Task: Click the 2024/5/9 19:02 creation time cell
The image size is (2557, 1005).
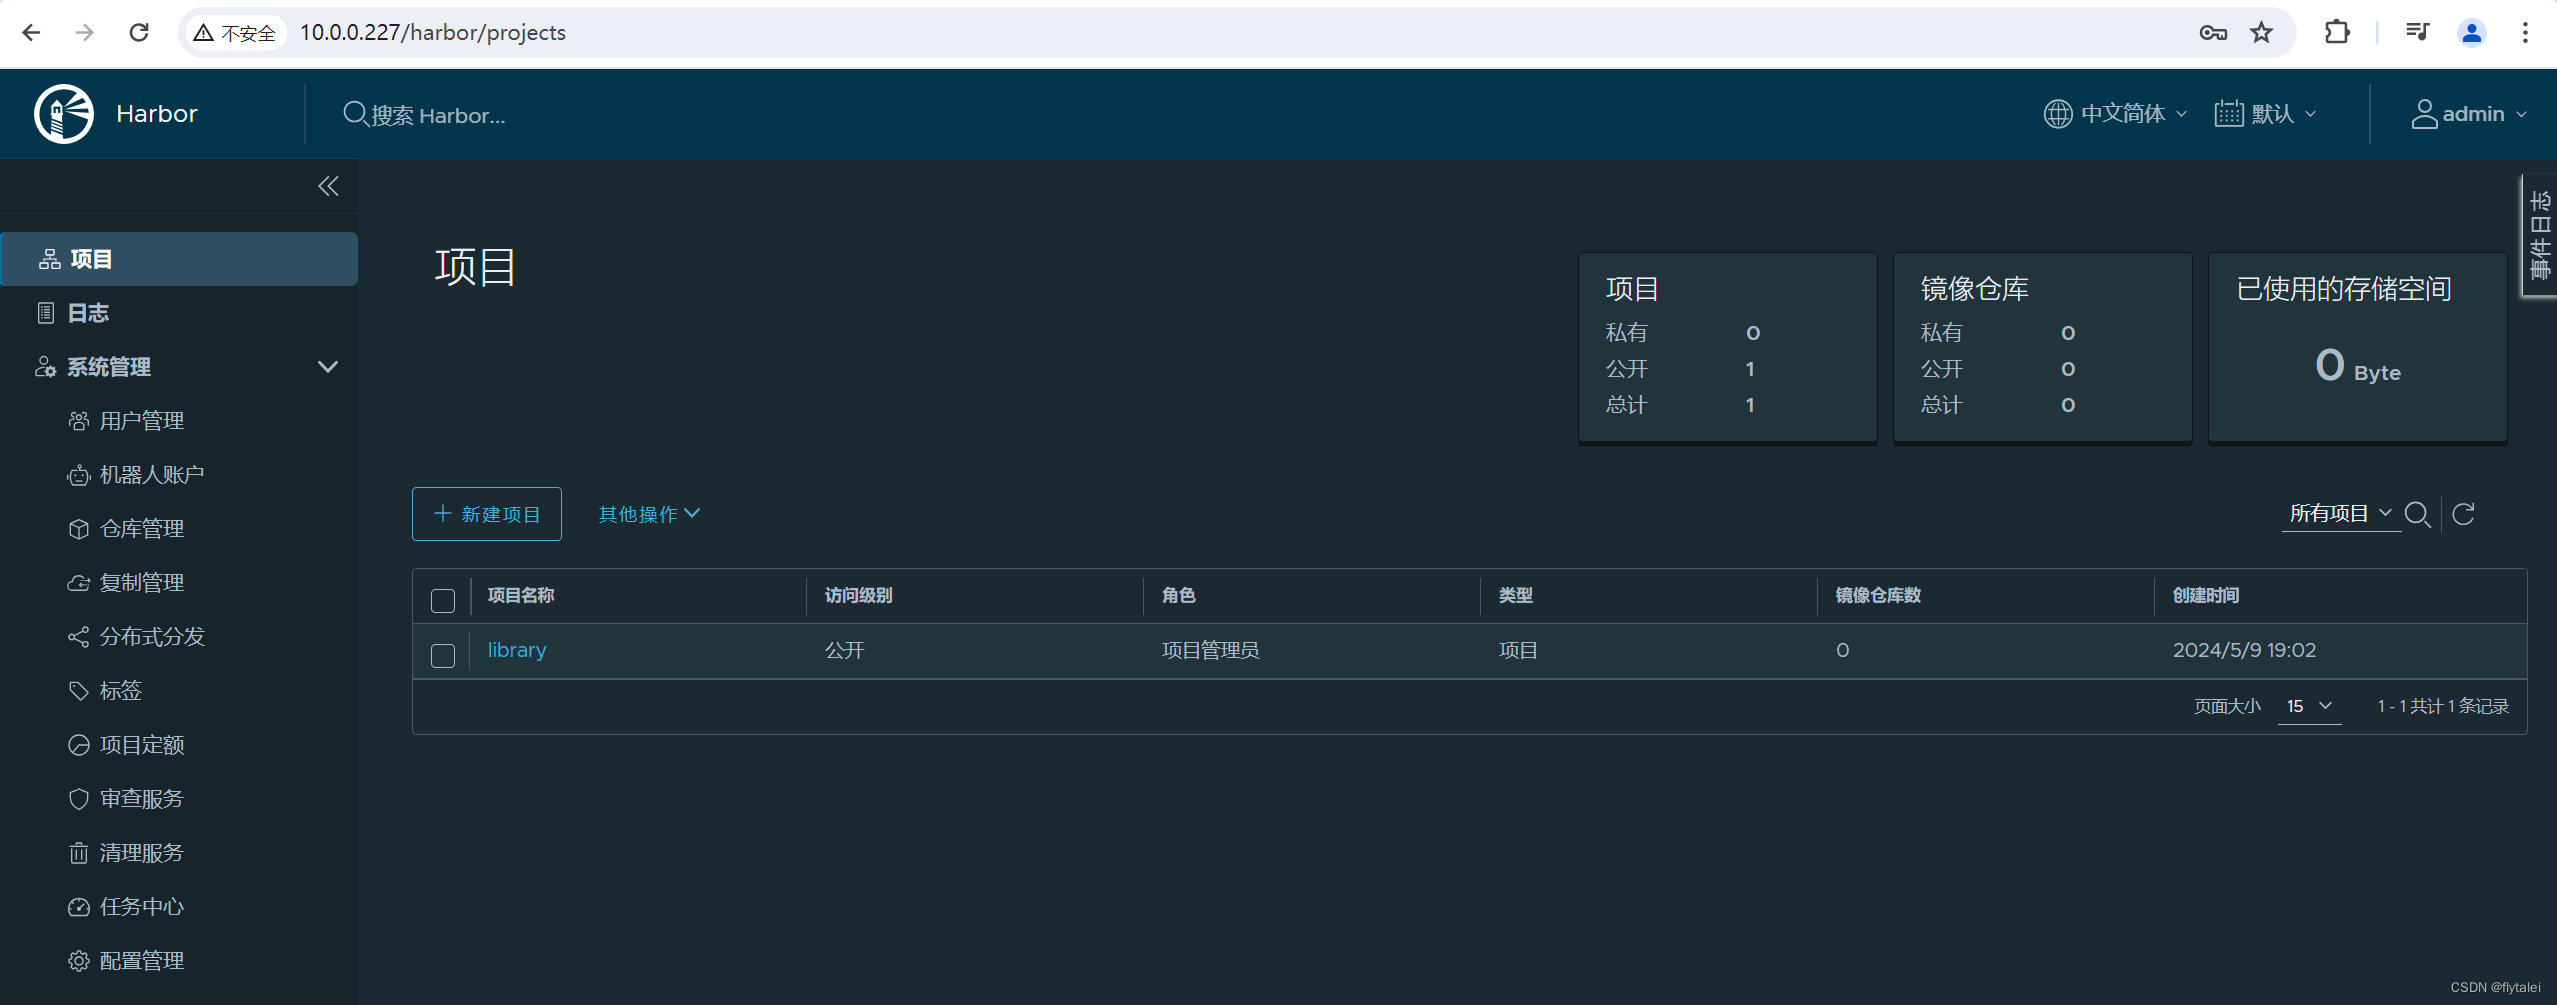Action: [2244, 650]
